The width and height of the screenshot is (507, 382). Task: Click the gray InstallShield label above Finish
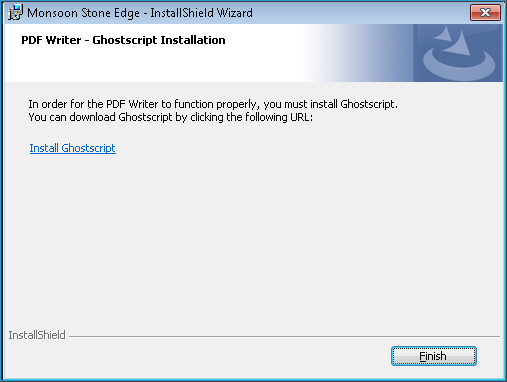click(x=37, y=335)
